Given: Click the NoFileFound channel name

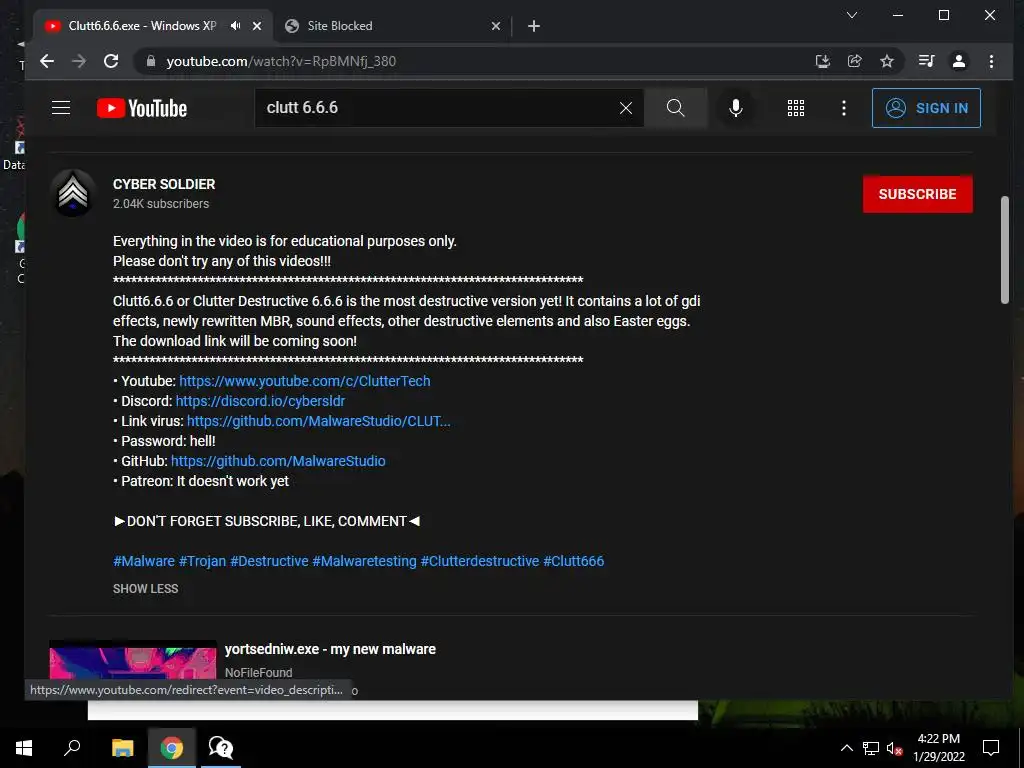Looking at the screenshot, I should (258, 673).
